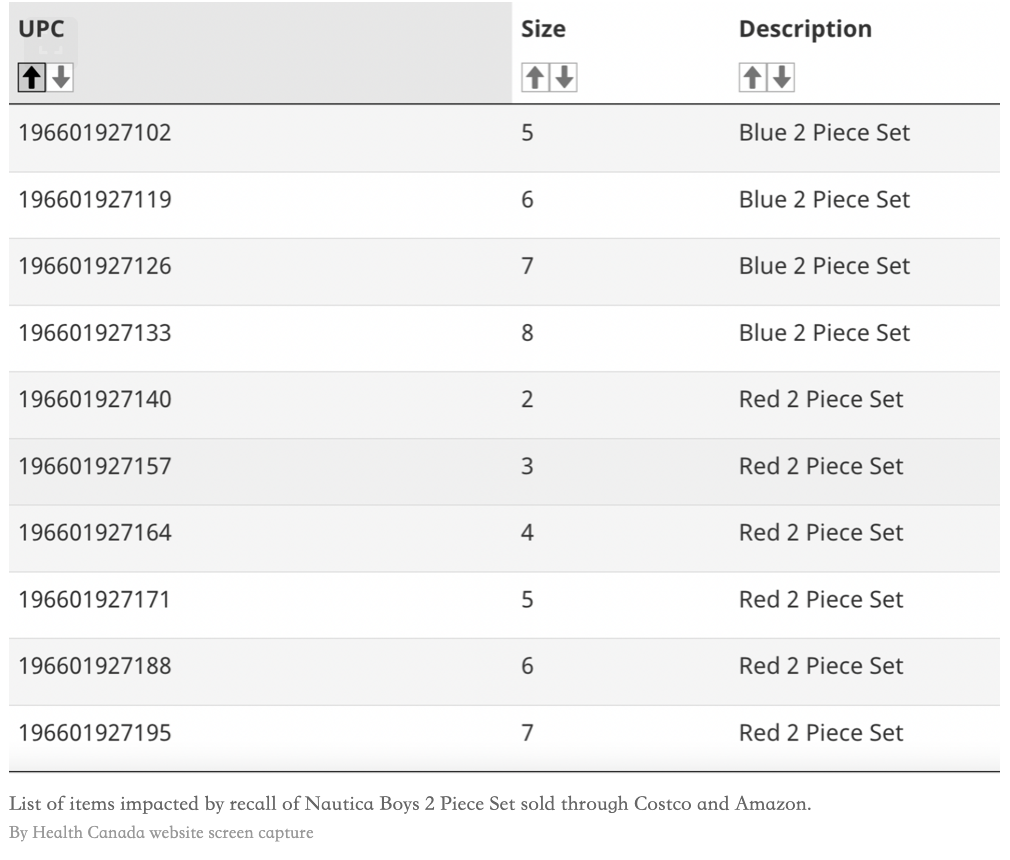Sort UPC column descending arrow

click(x=61, y=77)
